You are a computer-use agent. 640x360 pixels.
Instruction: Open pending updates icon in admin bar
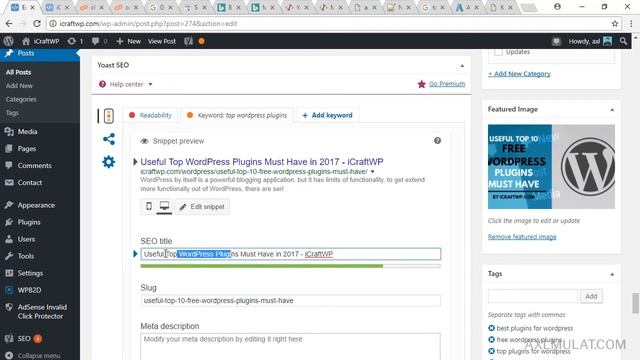75,41
